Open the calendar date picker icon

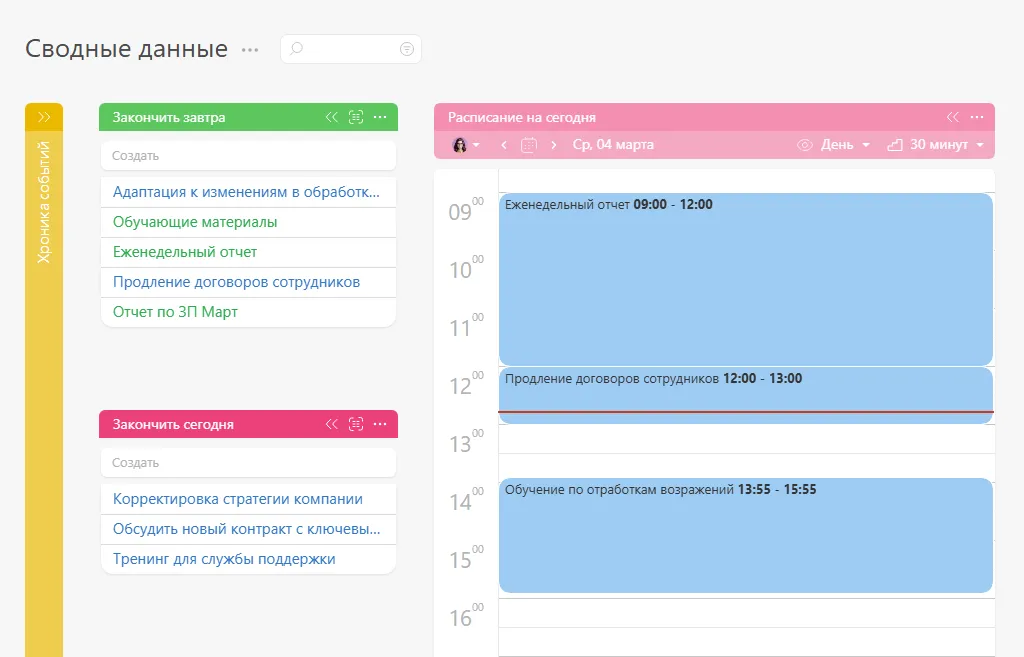(529, 145)
